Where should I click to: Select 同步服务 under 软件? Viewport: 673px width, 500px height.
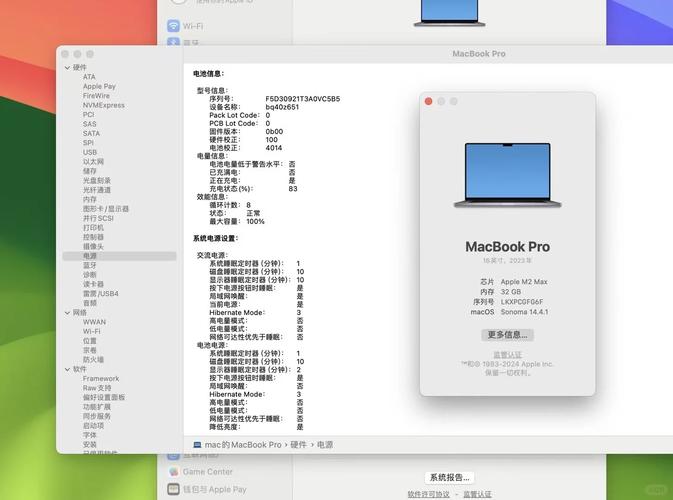tap(97, 416)
